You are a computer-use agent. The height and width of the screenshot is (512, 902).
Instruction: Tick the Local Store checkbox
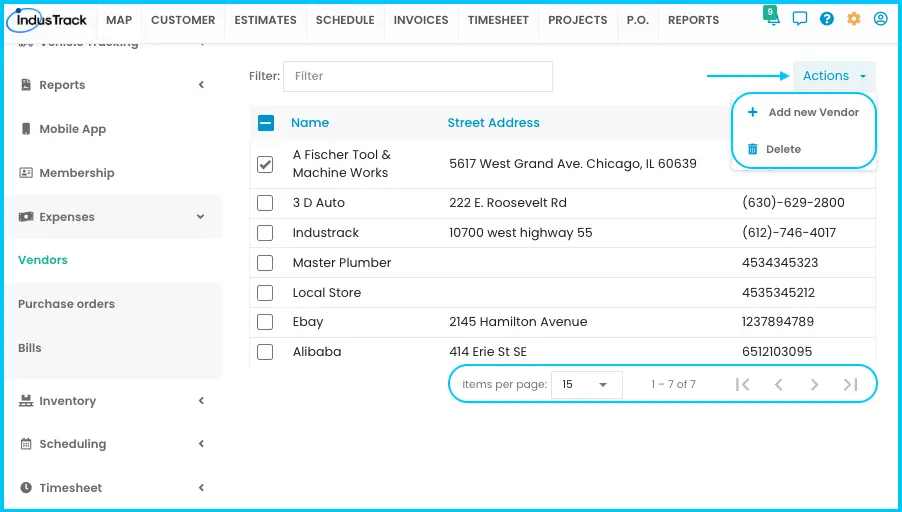265,292
